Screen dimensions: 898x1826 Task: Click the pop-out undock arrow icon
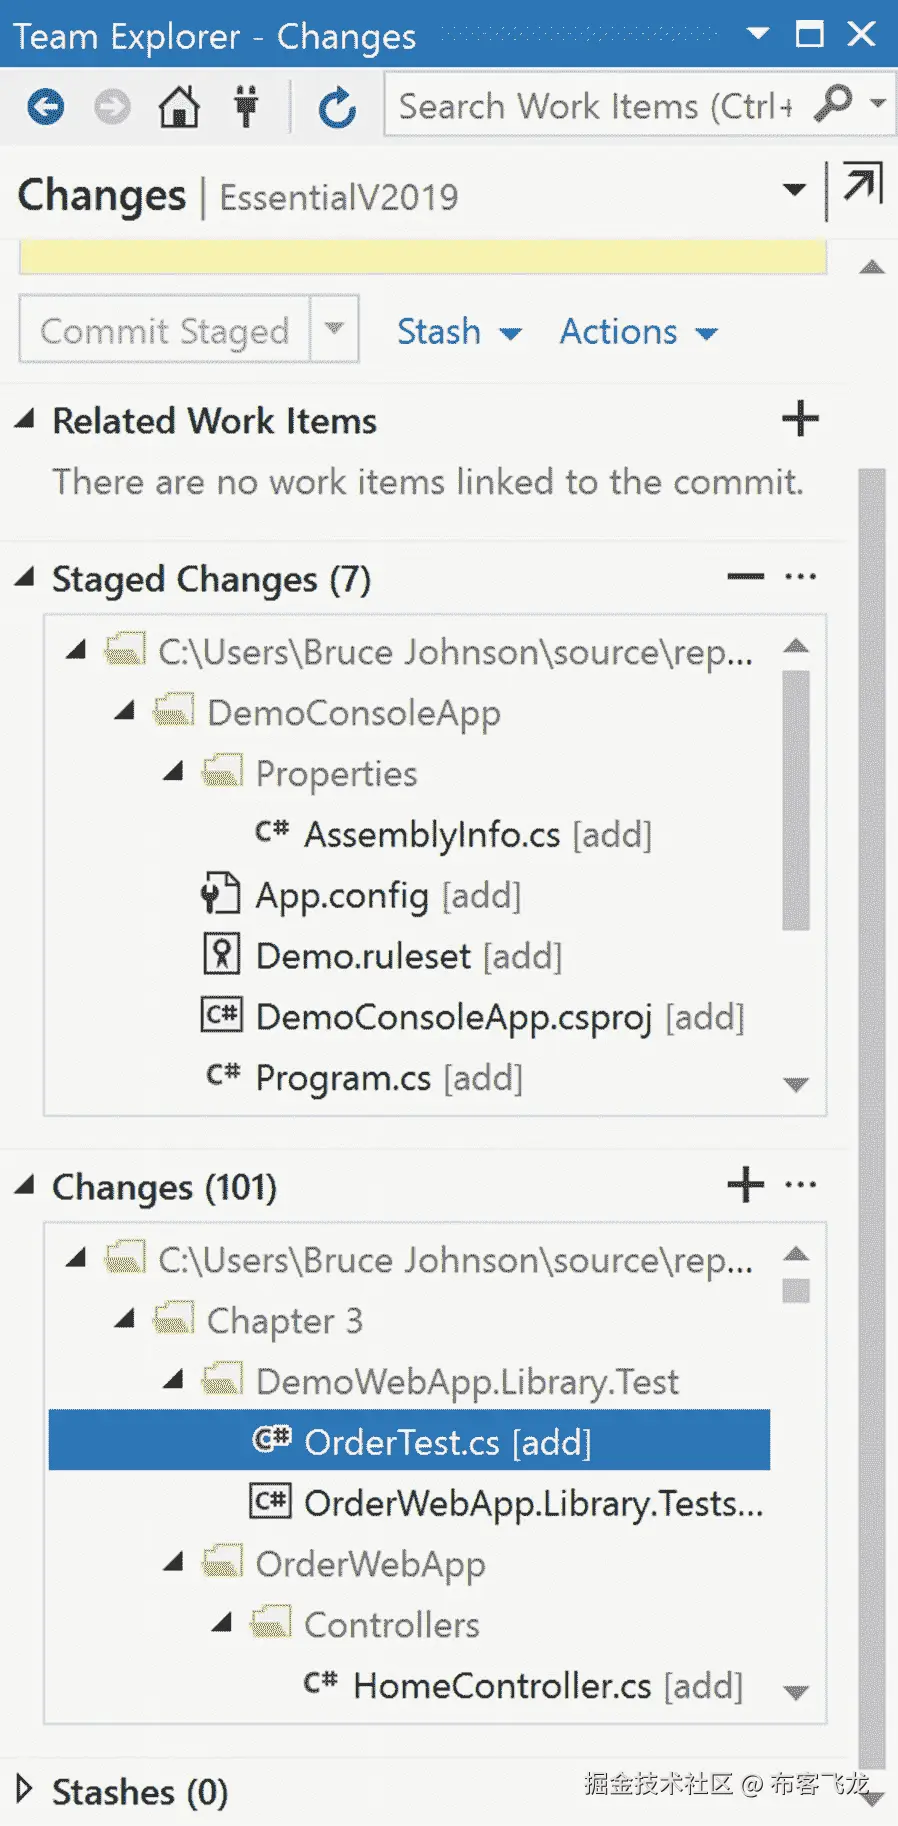(x=862, y=185)
